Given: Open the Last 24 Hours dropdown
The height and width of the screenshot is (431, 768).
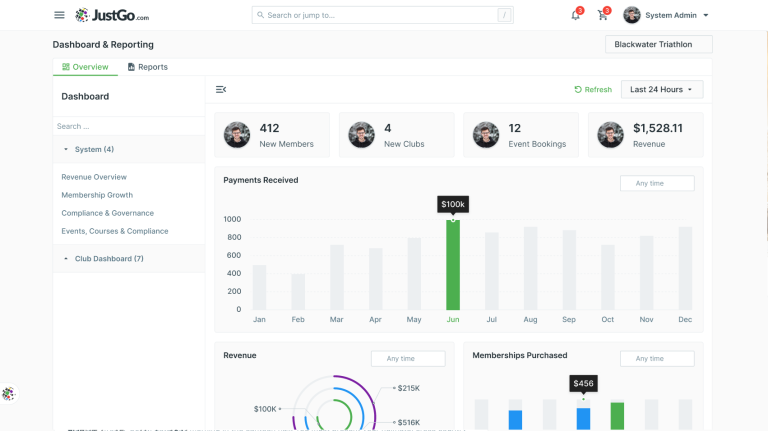Looking at the screenshot, I should point(662,90).
